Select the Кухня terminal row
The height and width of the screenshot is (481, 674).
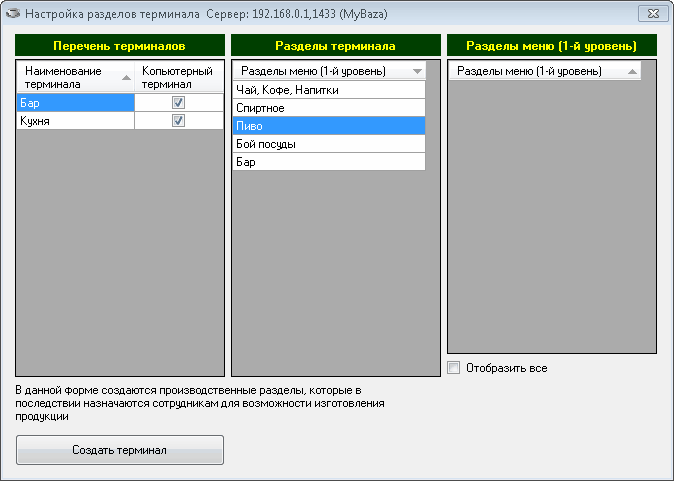pyautogui.click(x=75, y=120)
